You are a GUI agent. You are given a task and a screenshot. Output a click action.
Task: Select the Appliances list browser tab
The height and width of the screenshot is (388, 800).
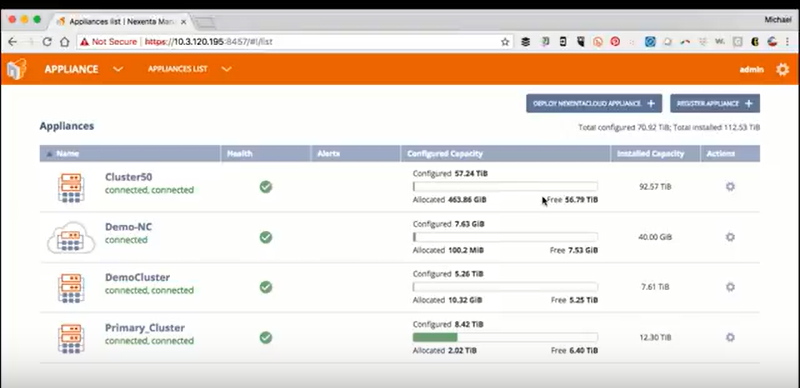click(x=121, y=22)
